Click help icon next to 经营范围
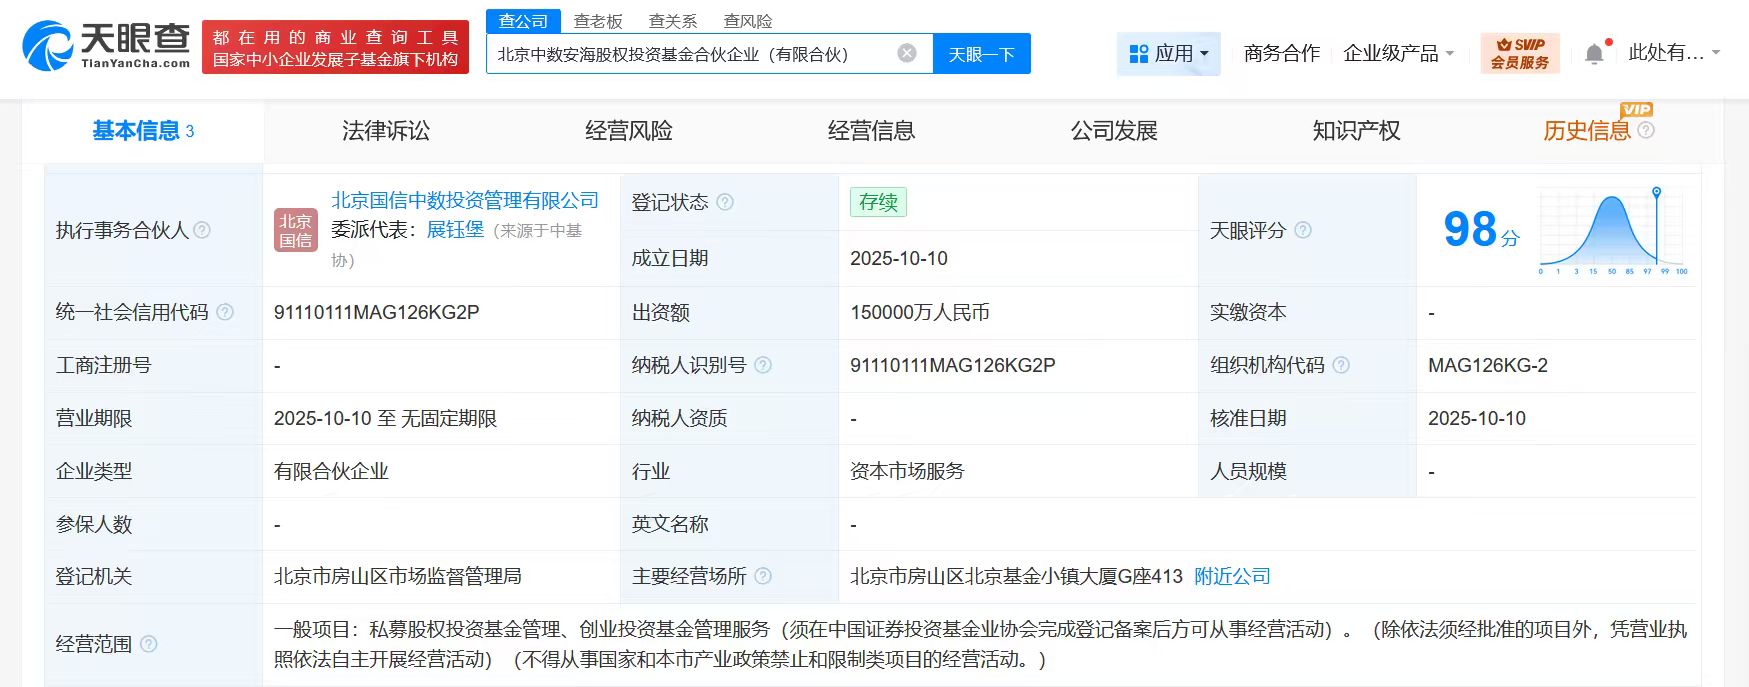Screen dimensions: 1749x687 click(x=149, y=644)
